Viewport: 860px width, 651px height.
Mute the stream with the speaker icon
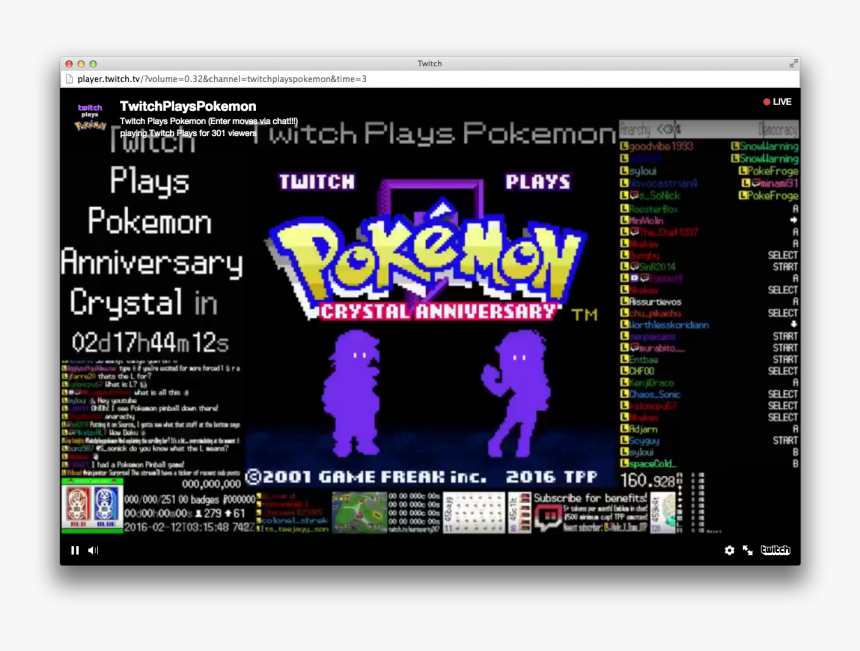[93, 550]
